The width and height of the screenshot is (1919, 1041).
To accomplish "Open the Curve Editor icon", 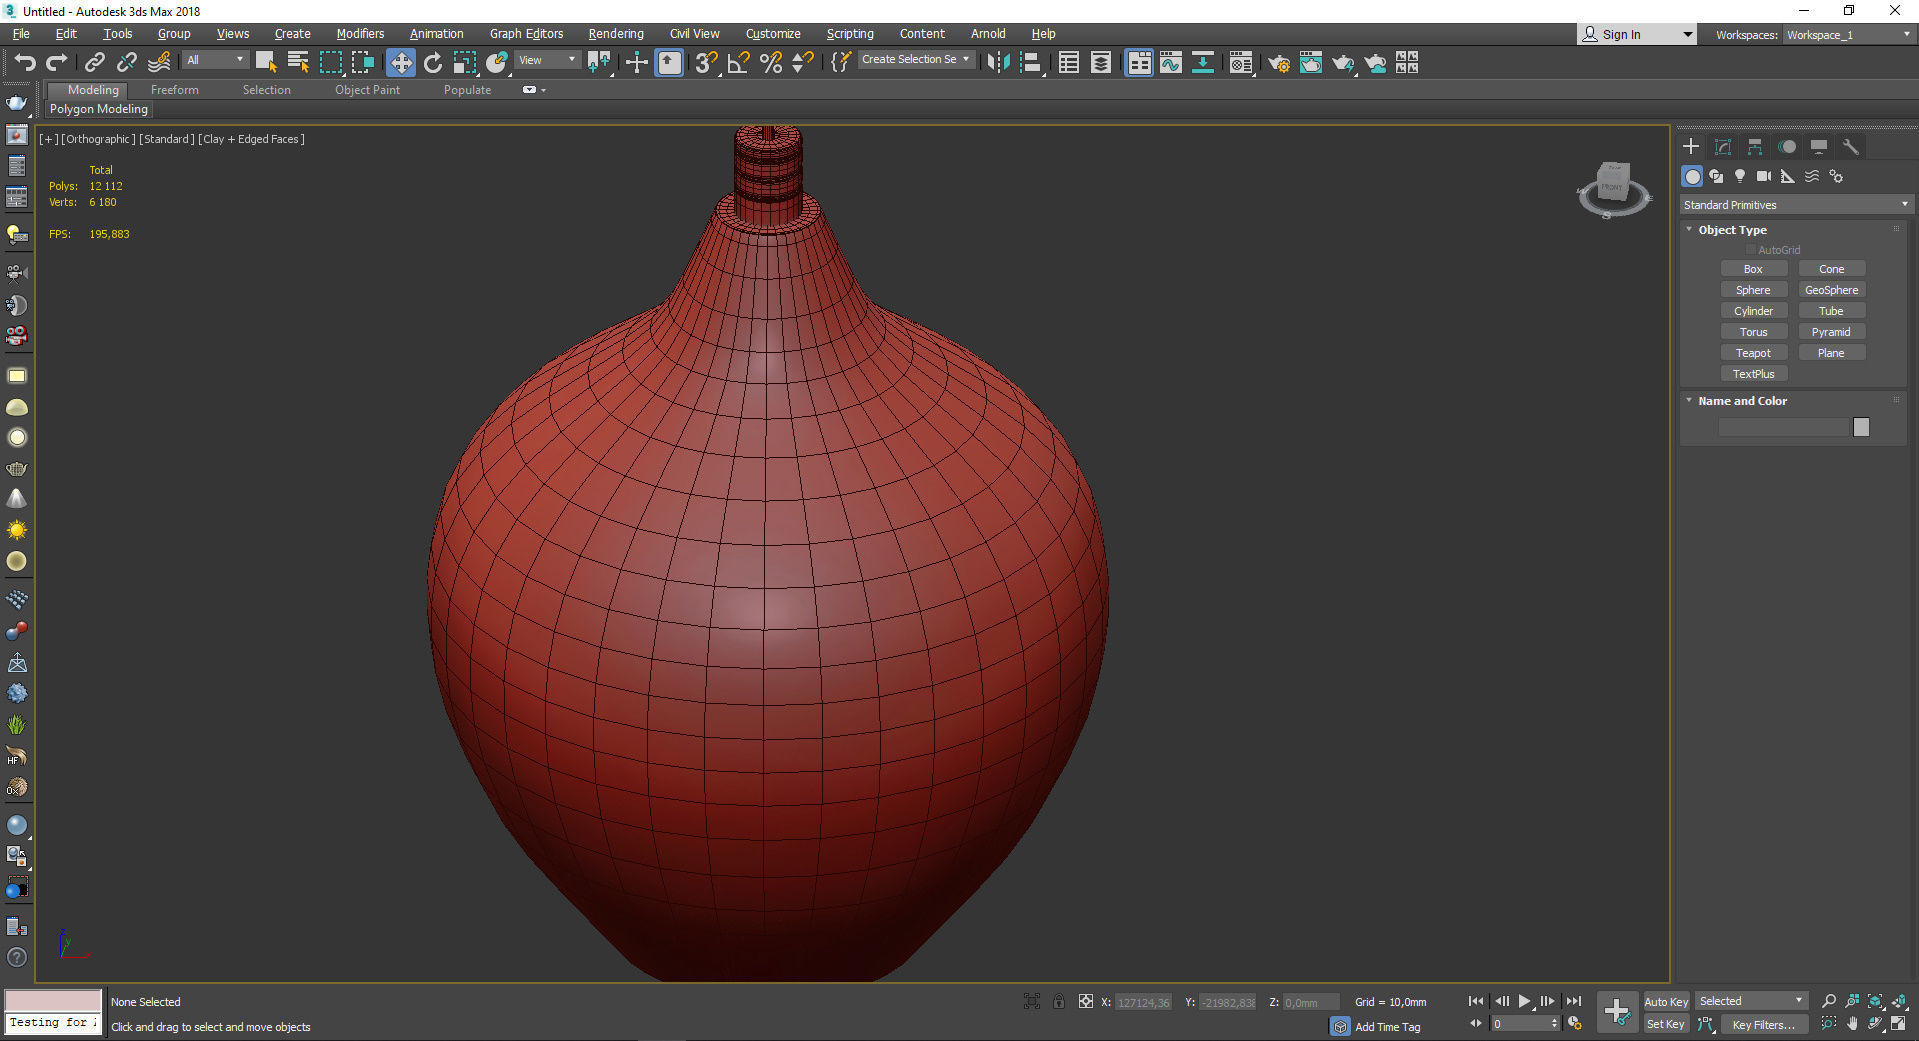I will pos(1171,63).
